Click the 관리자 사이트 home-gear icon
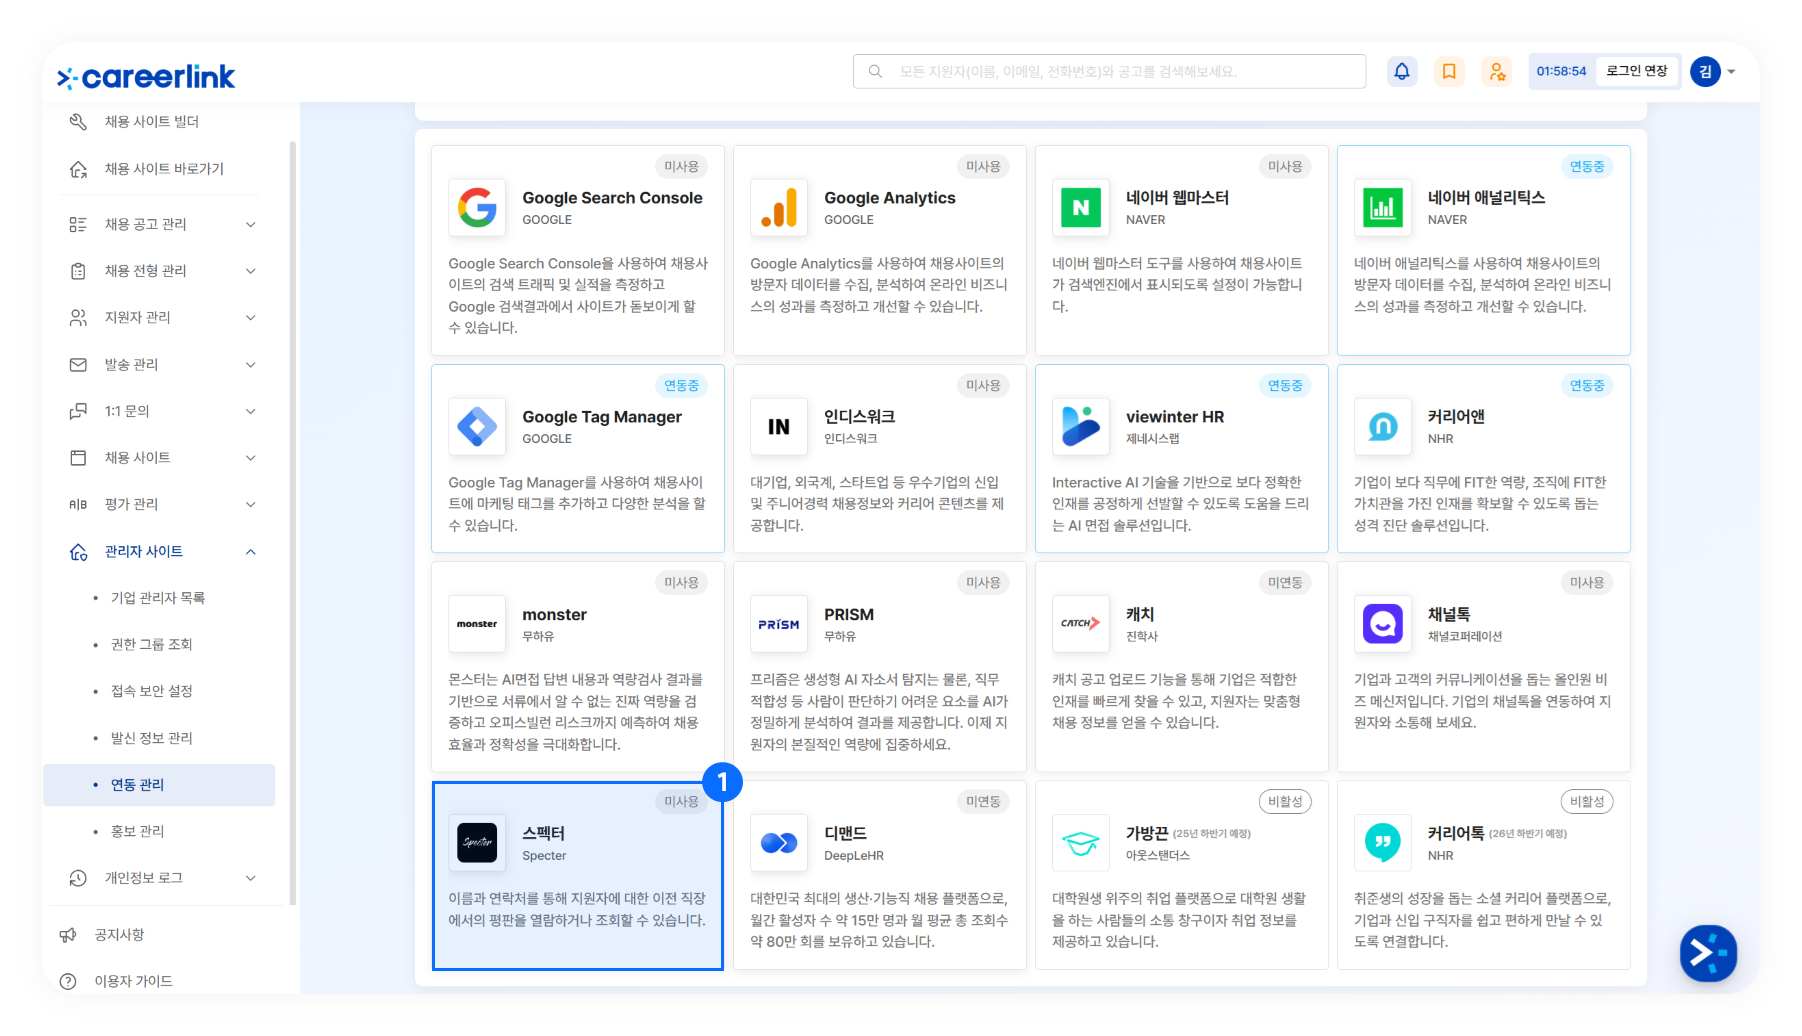This screenshot has width=1802, height=1036. click(x=78, y=552)
